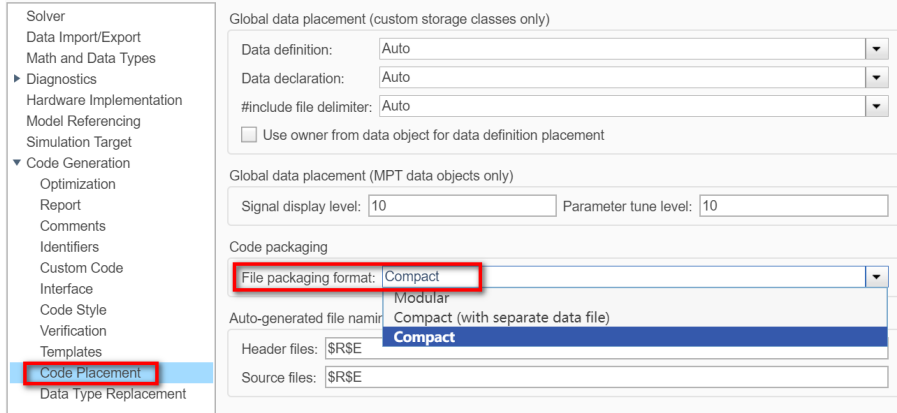Select Hardware Implementation in sidebar
The height and width of the screenshot is (413, 897).
pos(104,100)
